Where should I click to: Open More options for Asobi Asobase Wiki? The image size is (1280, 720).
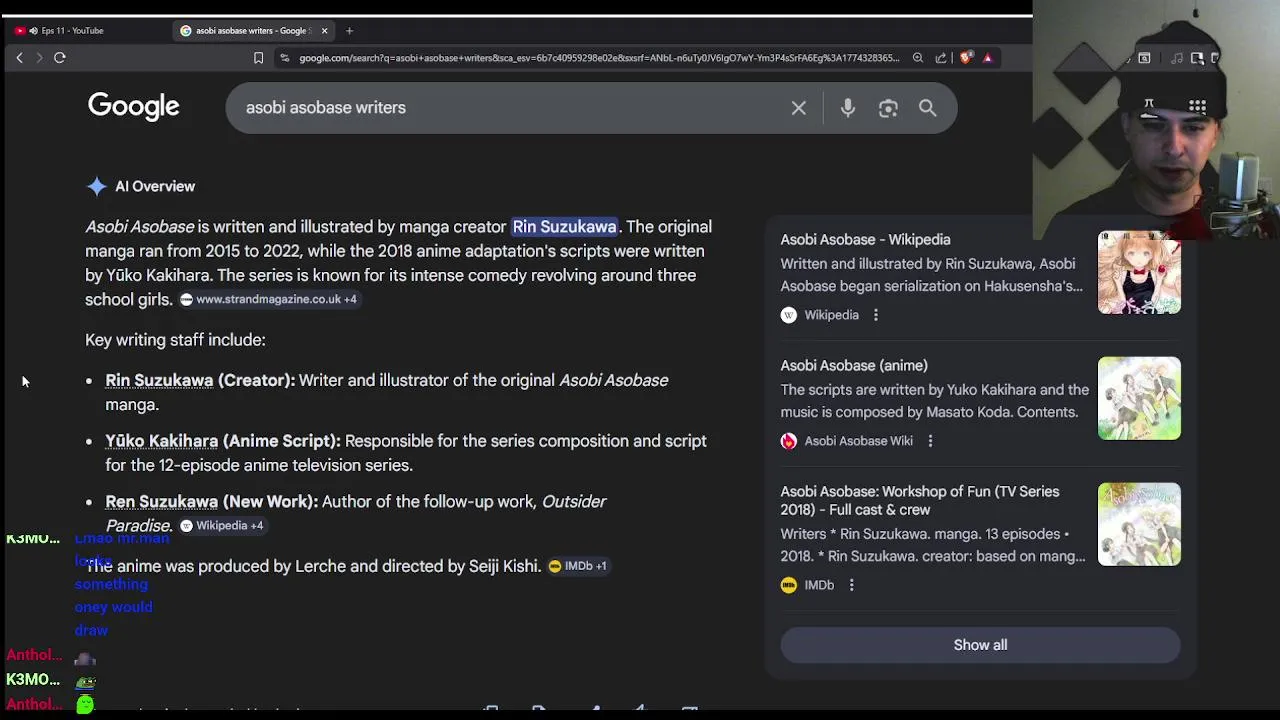pyautogui.click(x=930, y=441)
